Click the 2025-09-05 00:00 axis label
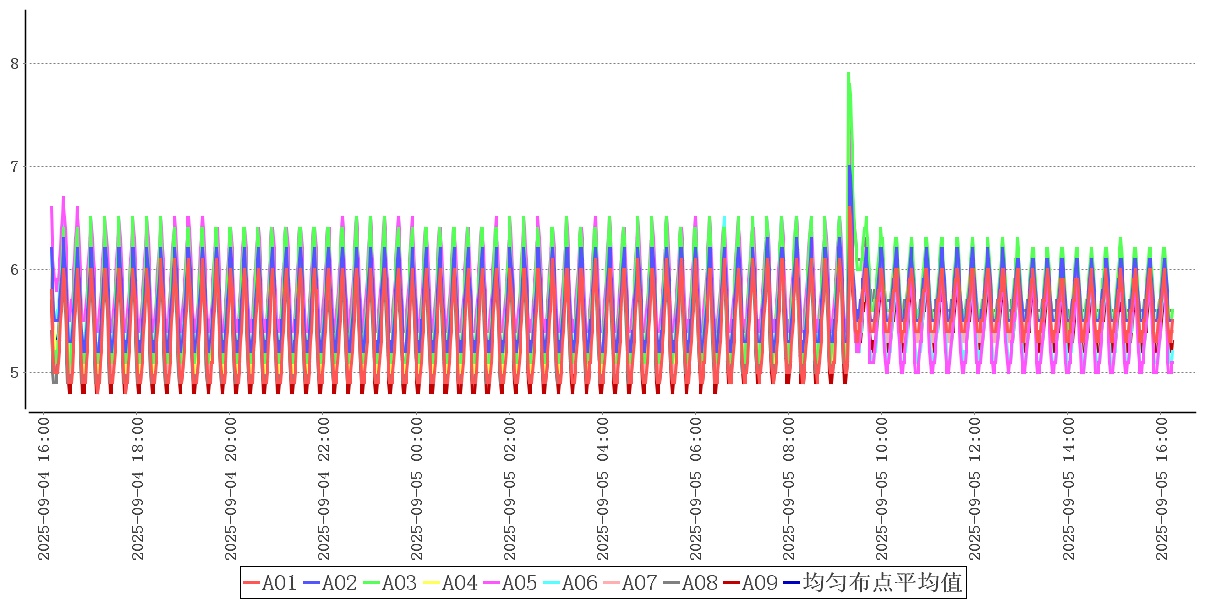The image size is (1207, 600). (x=416, y=490)
